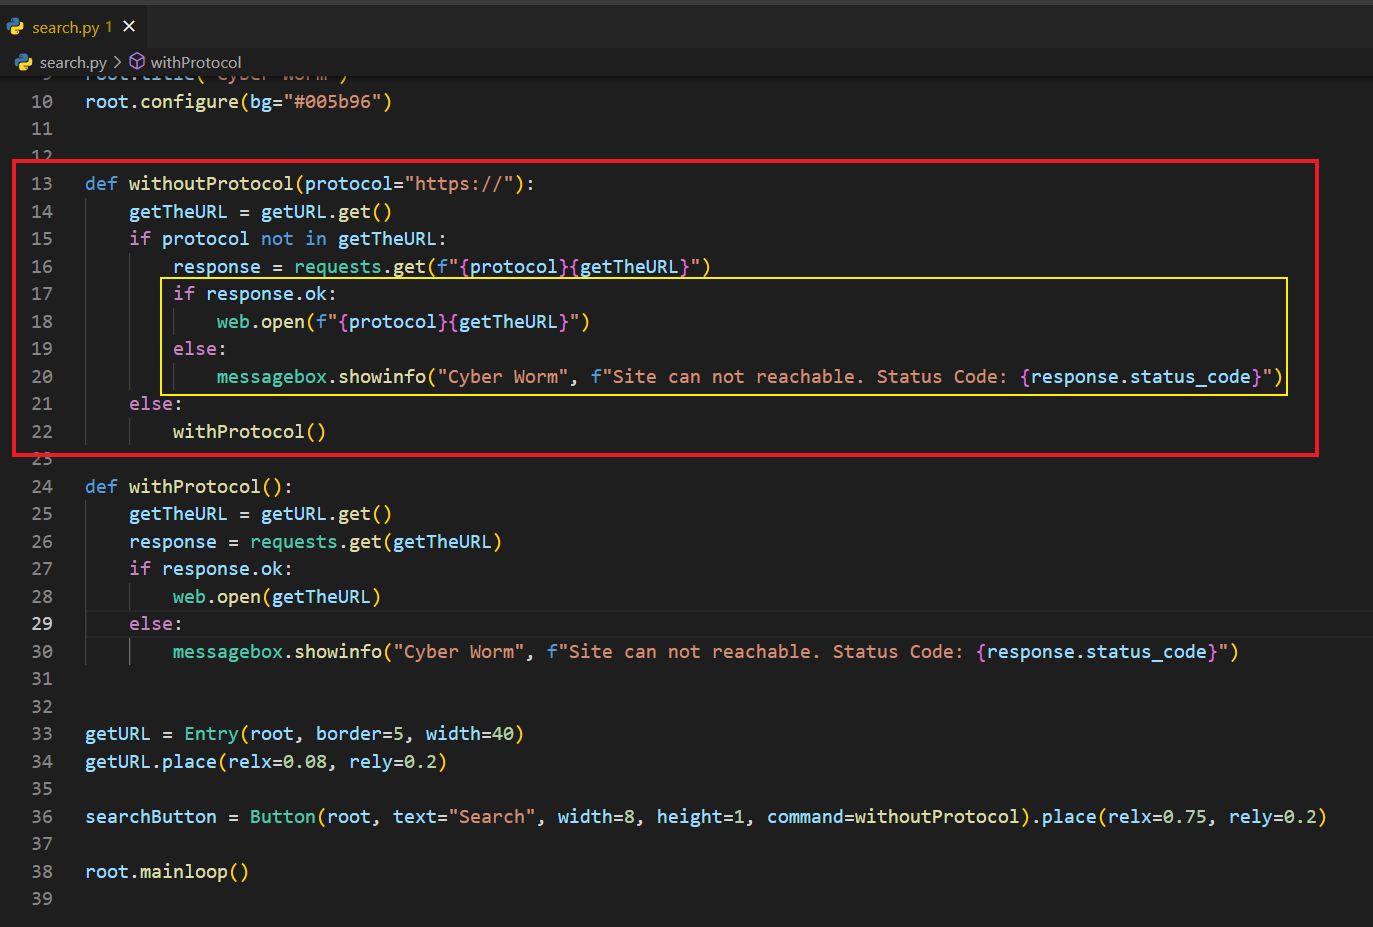1373x927 pixels.
Task: Open the withProtocol breadcrumb symbol dropdown
Action: 195,62
